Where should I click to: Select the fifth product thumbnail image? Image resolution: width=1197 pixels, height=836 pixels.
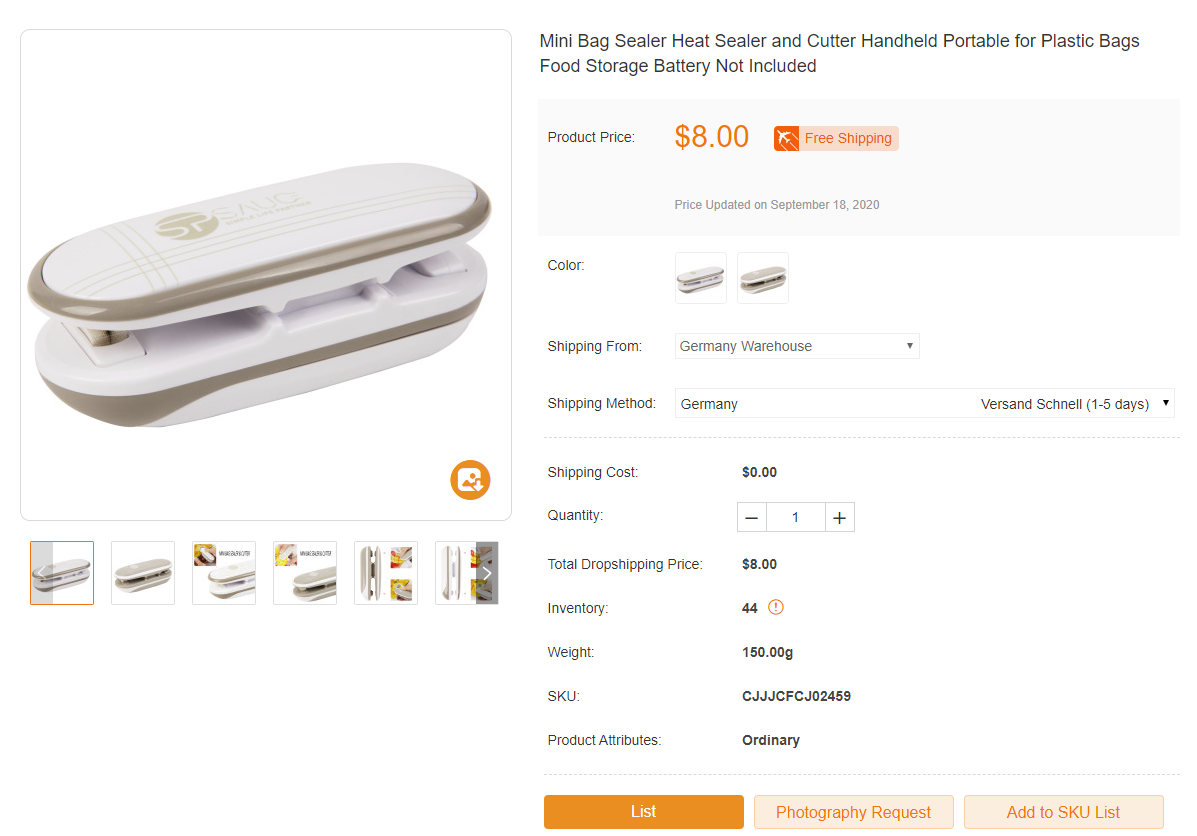coord(386,573)
